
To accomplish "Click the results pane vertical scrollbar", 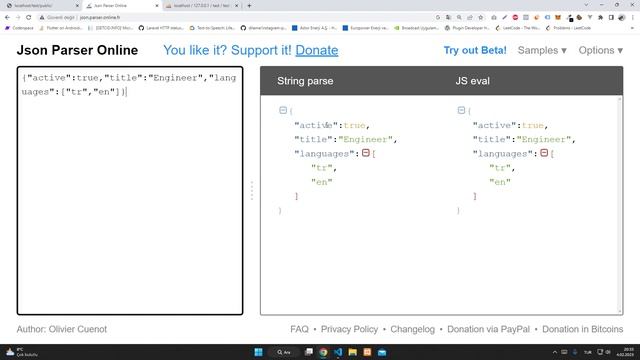I will click(620, 205).
